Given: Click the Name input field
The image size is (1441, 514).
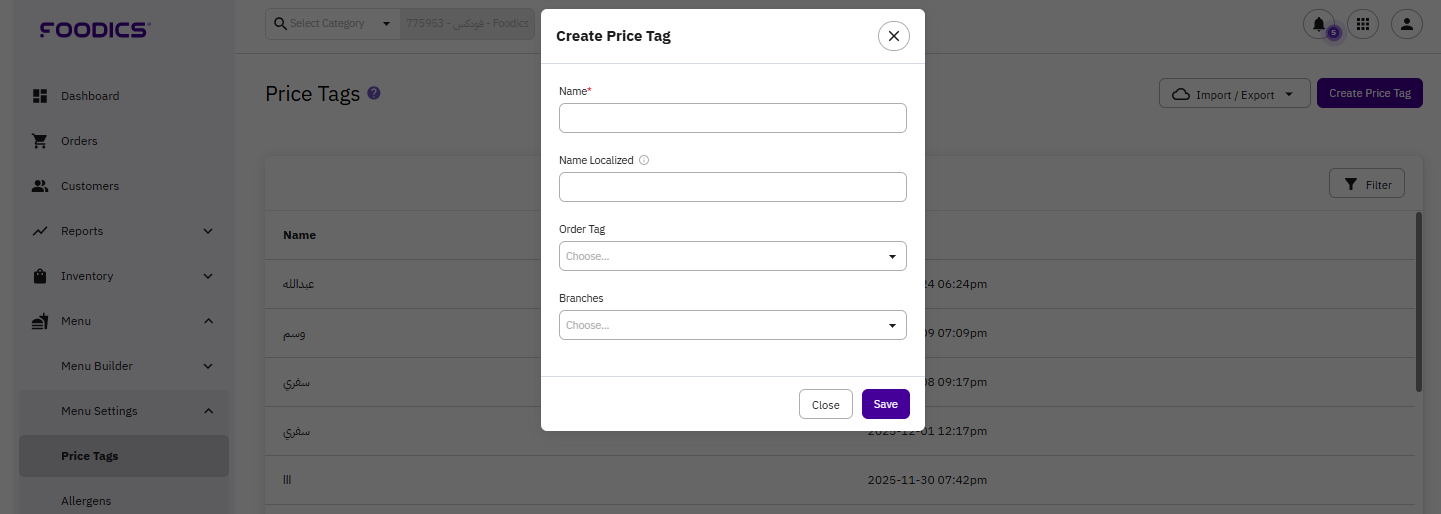Looking at the screenshot, I should [732, 118].
